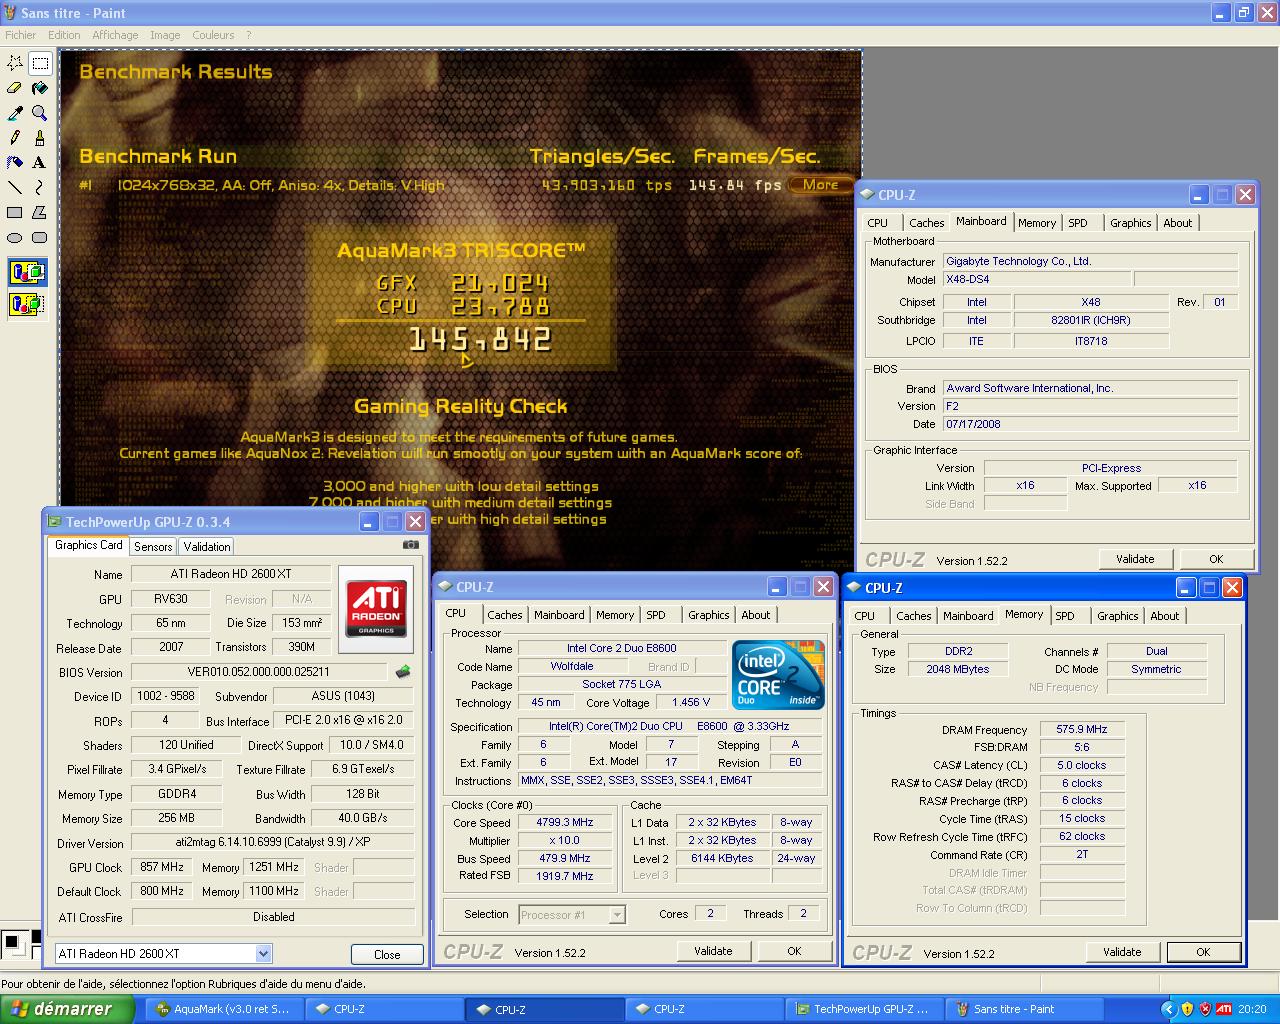
Task: Select the Rounded Rectangle tool
Action: 40,237
